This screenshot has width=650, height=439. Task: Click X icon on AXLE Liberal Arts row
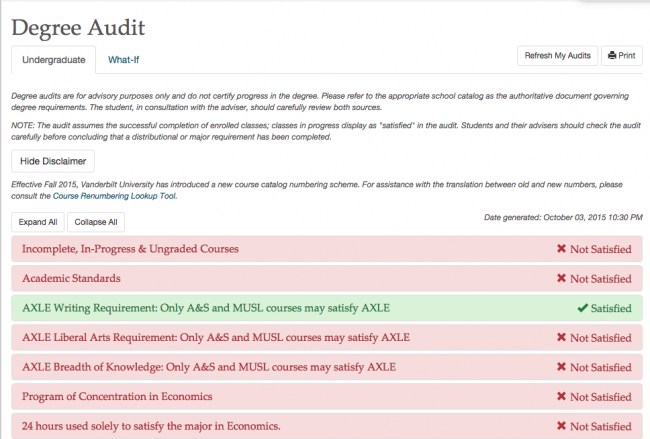click(x=562, y=338)
